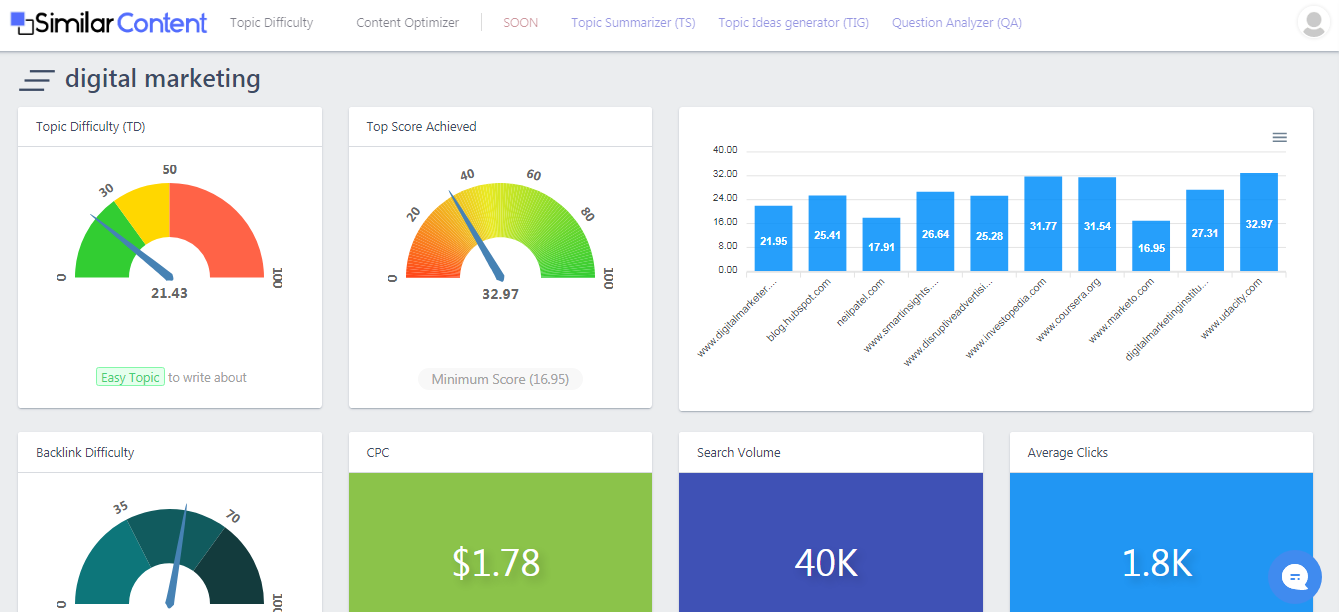Open the chat support bubble
Image resolution: width=1339 pixels, height=612 pixels.
pos(1295,576)
